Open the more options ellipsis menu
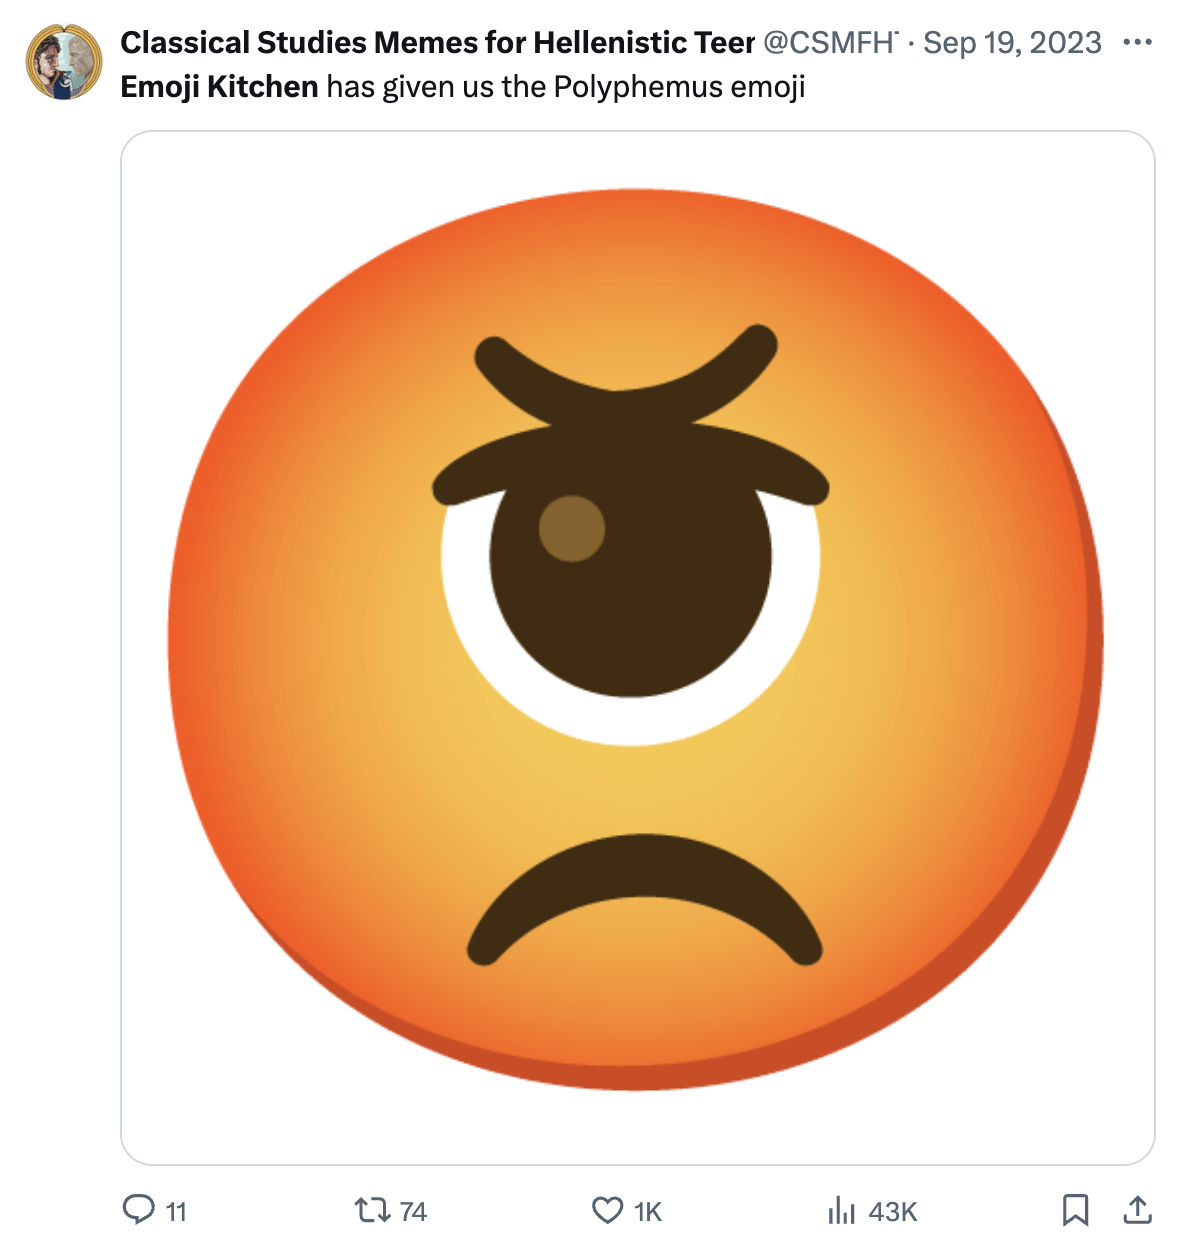The image size is (1188, 1252). click(x=1137, y=43)
